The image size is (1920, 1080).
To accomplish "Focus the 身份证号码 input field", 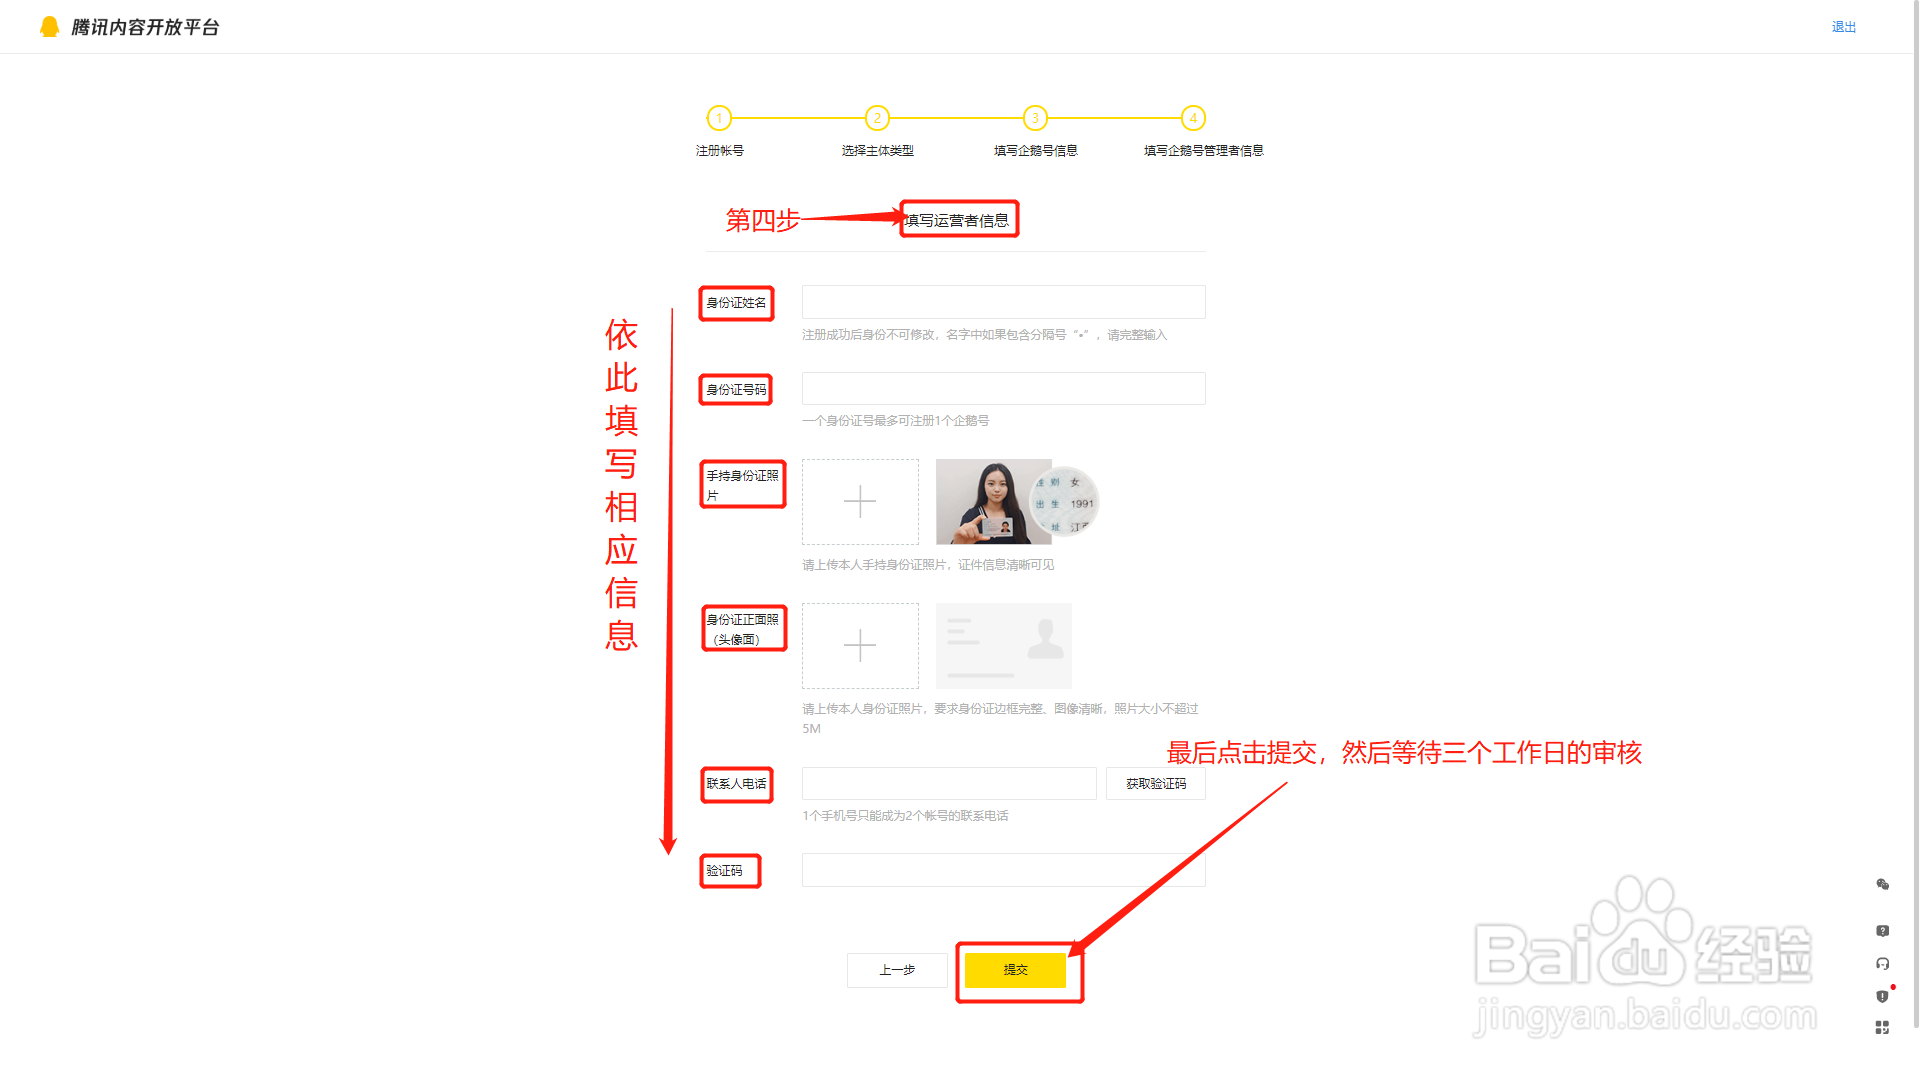I will coord(1003,389).
